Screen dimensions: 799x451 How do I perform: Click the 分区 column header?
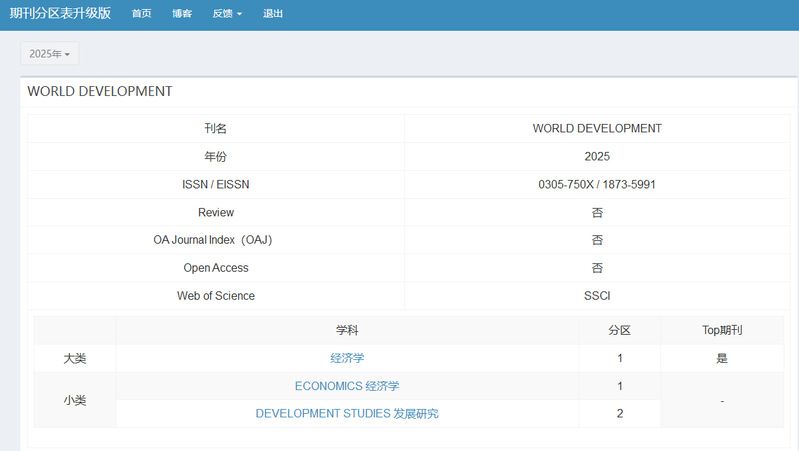(620, 330)
